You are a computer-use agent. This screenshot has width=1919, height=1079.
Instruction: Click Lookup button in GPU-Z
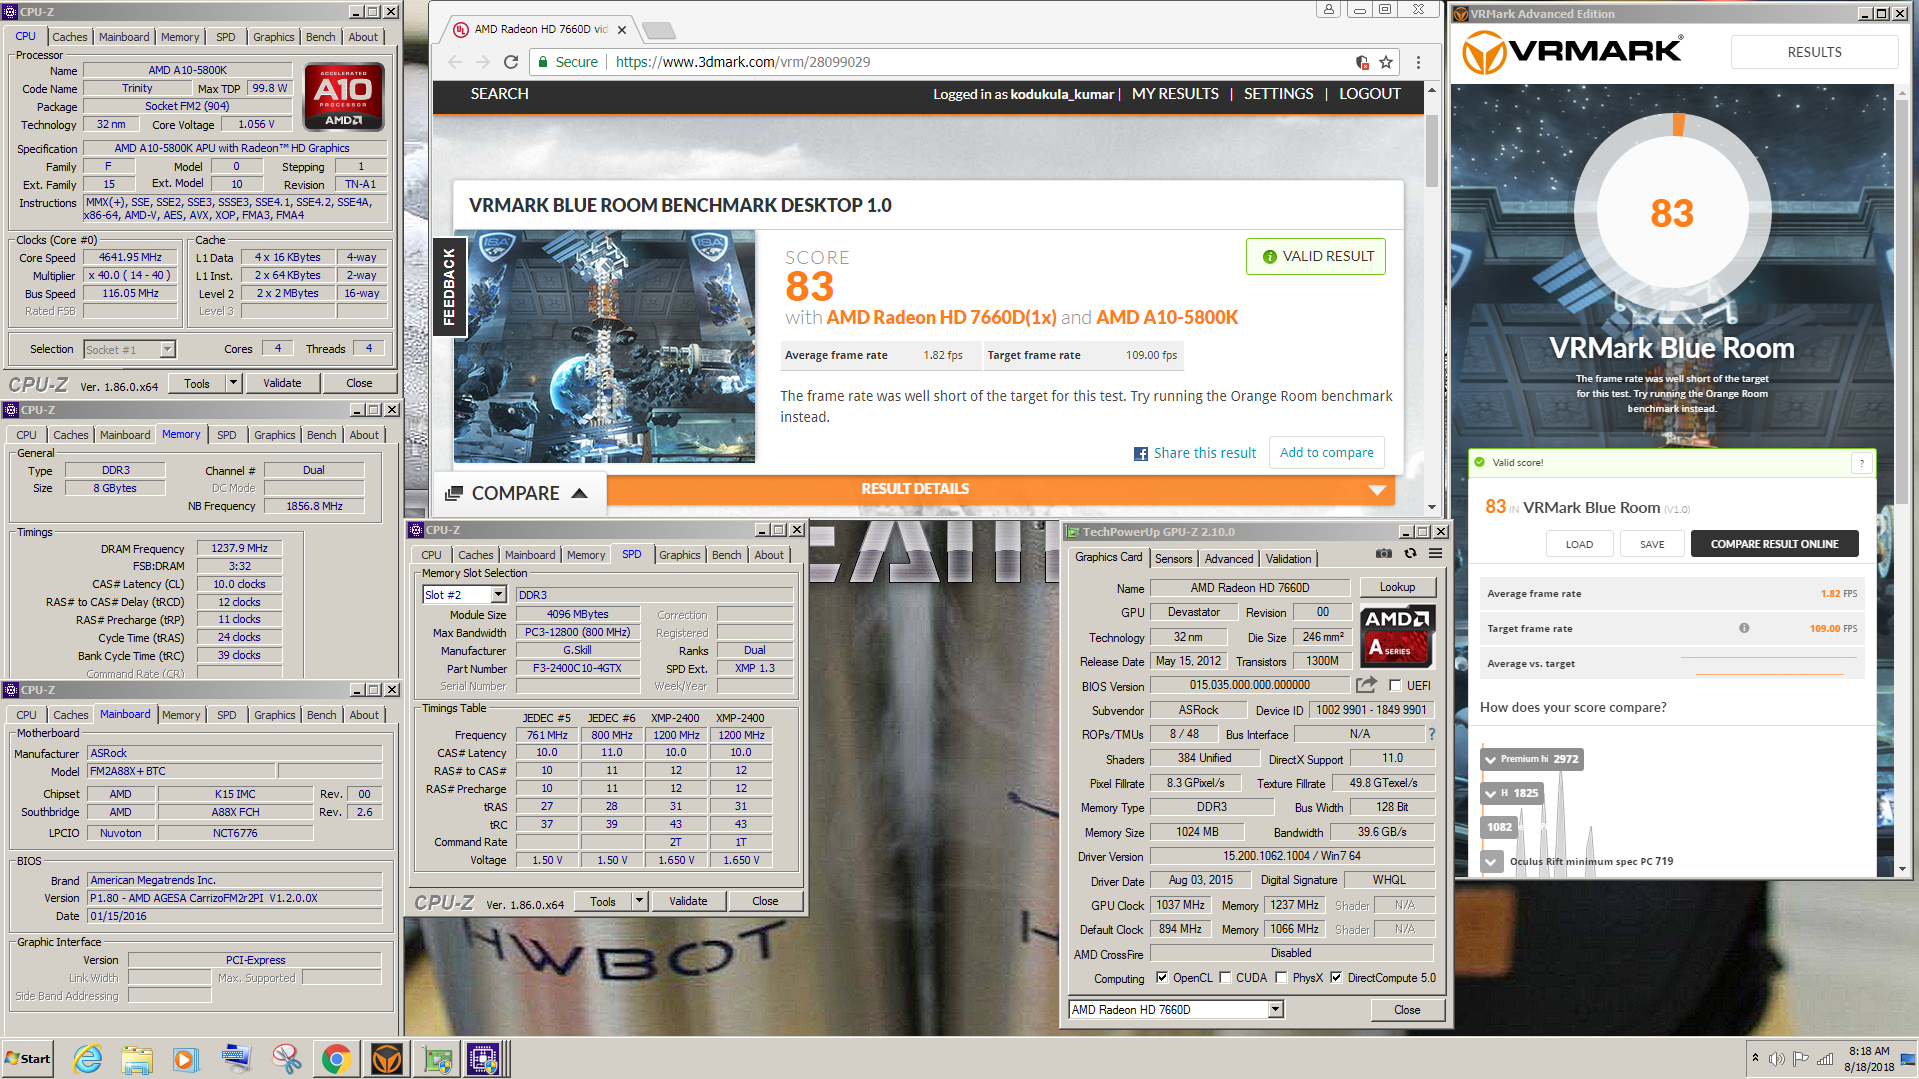click(x=1397, y=588)
